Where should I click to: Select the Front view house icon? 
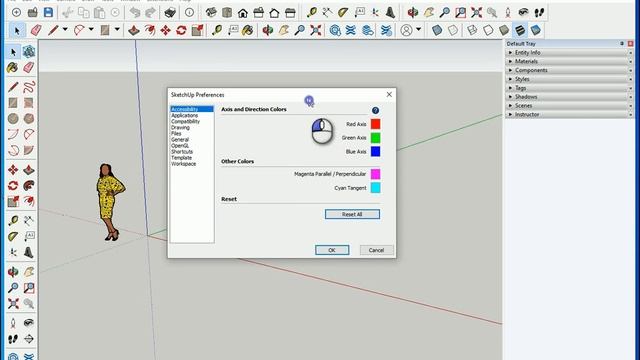coord(243,13)
